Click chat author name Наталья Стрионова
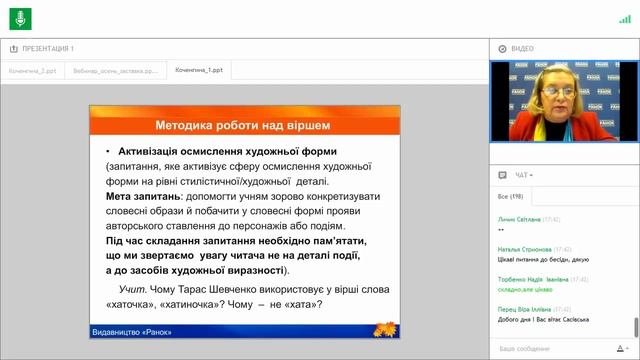The image size is (640, 360). (524, 249)
